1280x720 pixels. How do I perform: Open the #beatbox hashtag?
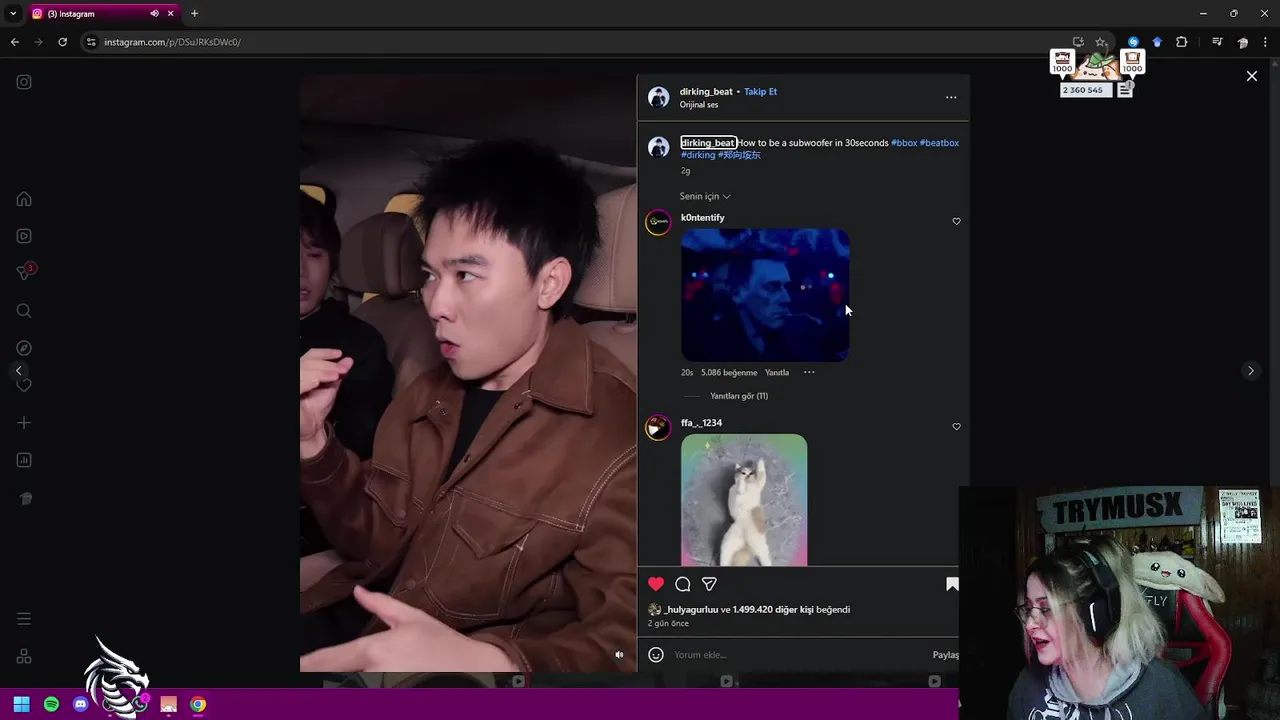(939, 143)
